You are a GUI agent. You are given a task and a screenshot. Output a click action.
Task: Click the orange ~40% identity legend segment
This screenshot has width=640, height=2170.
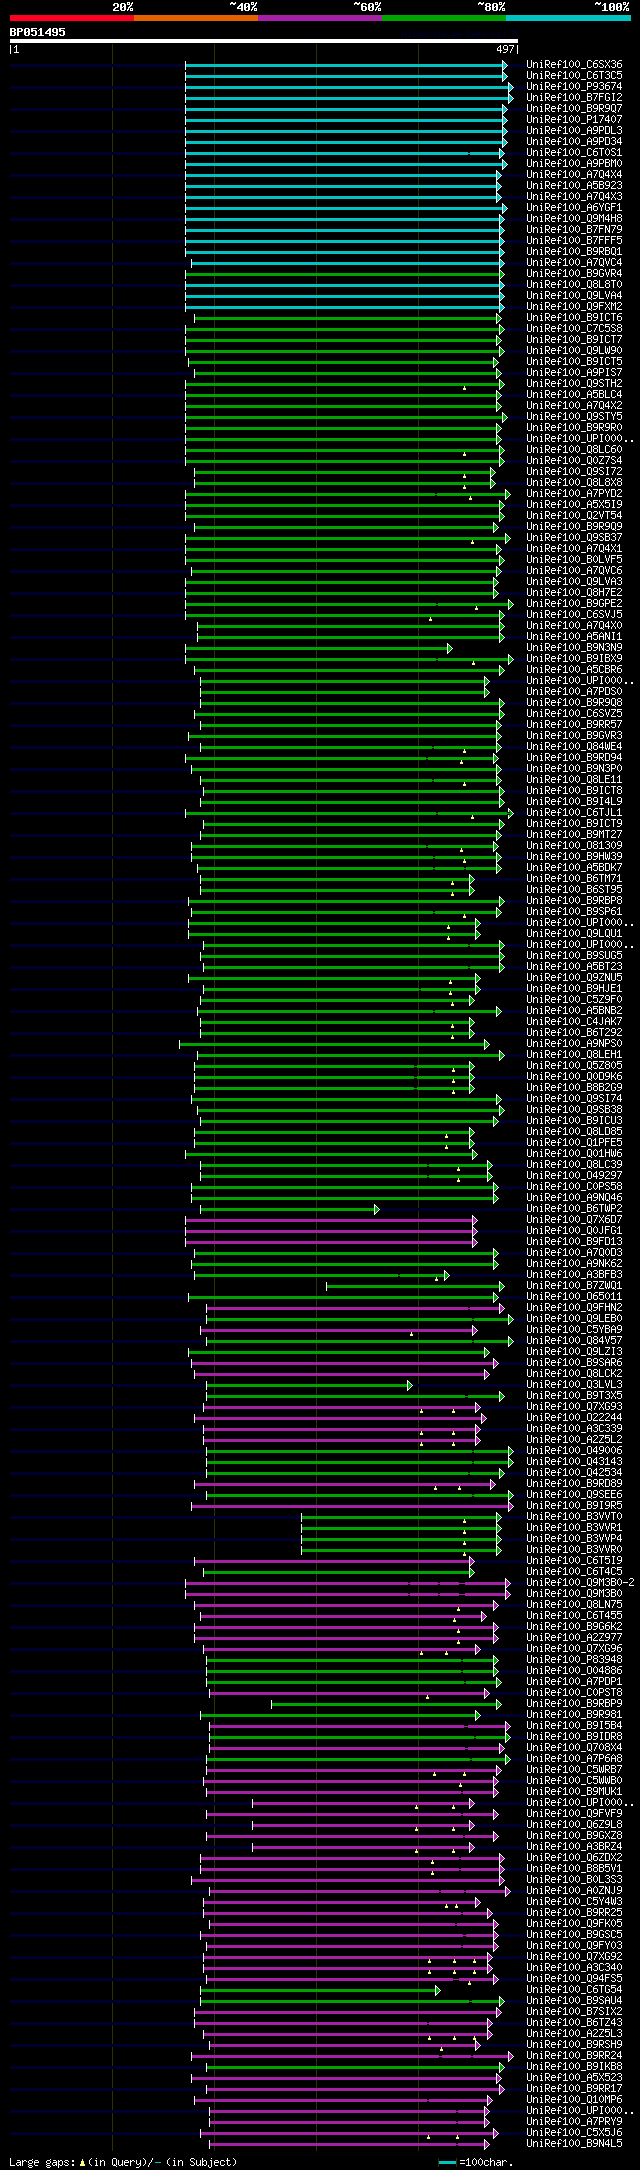(196, 18)
